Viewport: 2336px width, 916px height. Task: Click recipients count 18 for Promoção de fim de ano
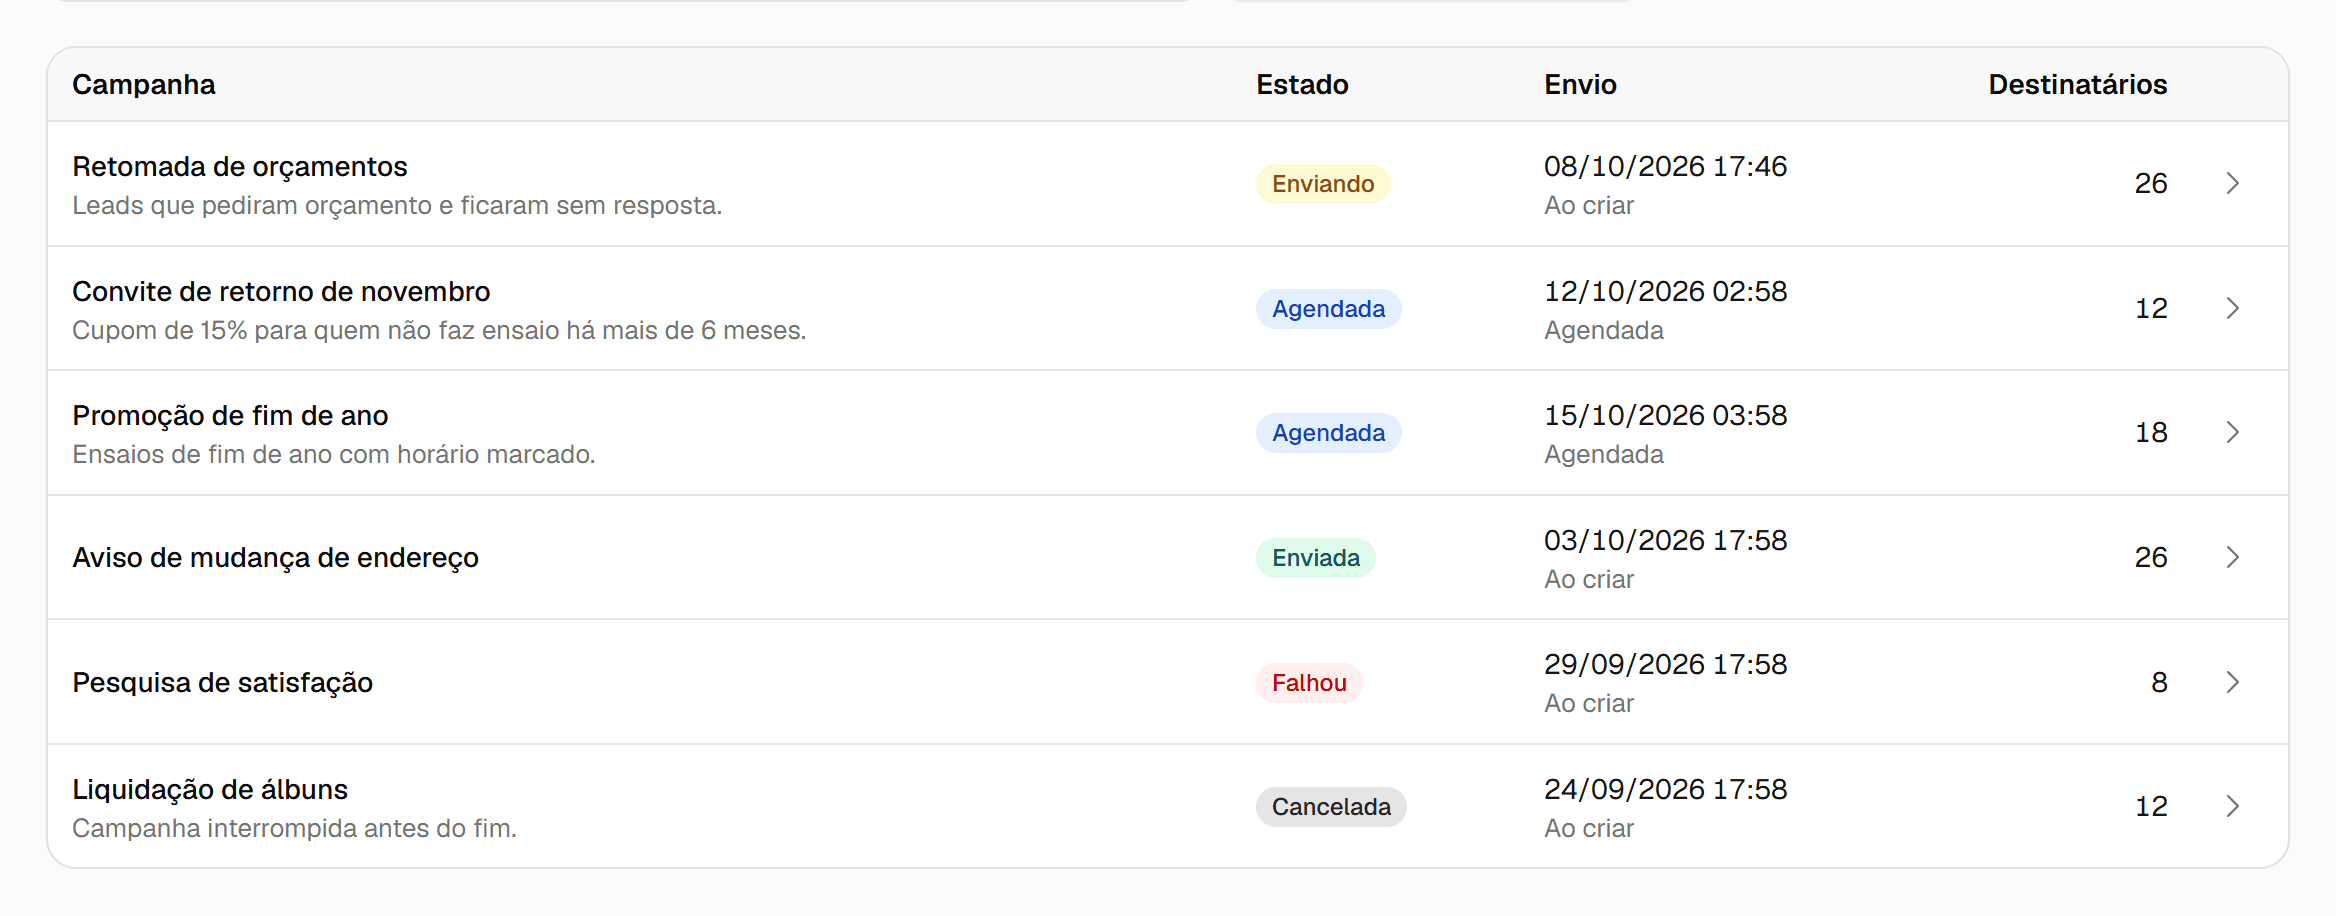(2151, 432)
